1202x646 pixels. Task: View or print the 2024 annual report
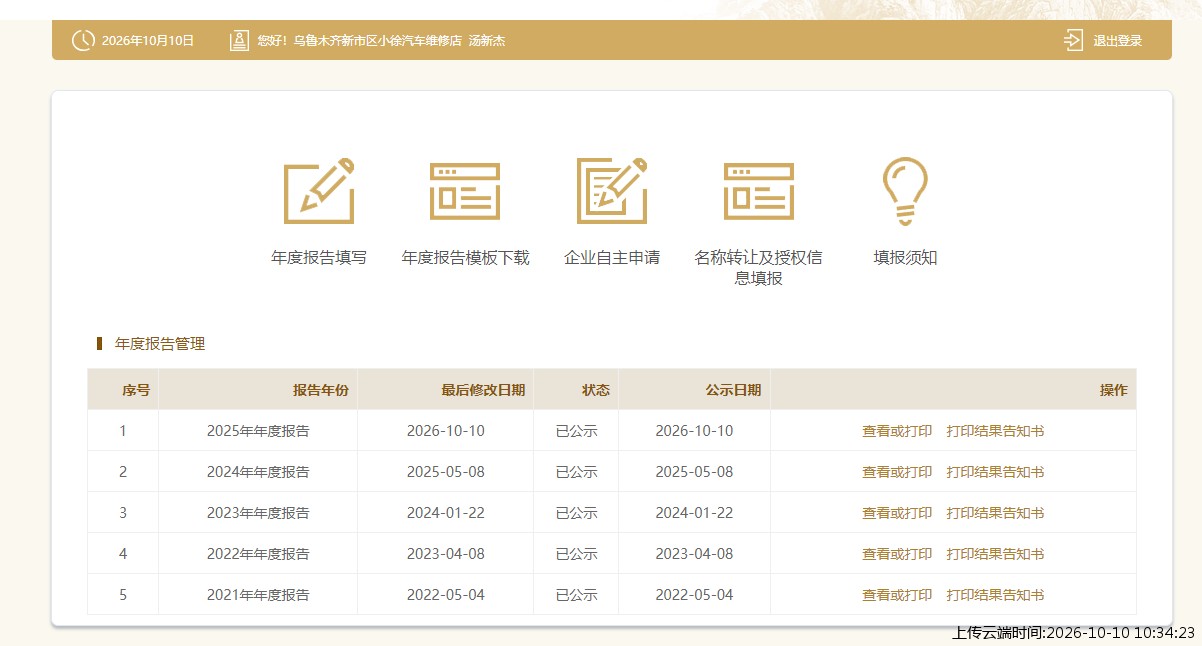897,472
